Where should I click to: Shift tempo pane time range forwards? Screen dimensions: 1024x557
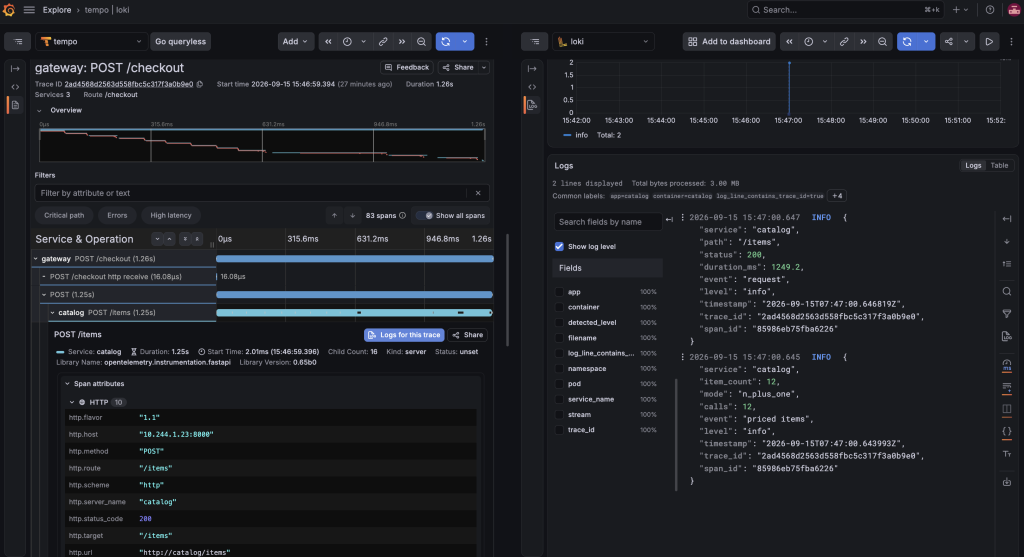(x=402, y=41)
